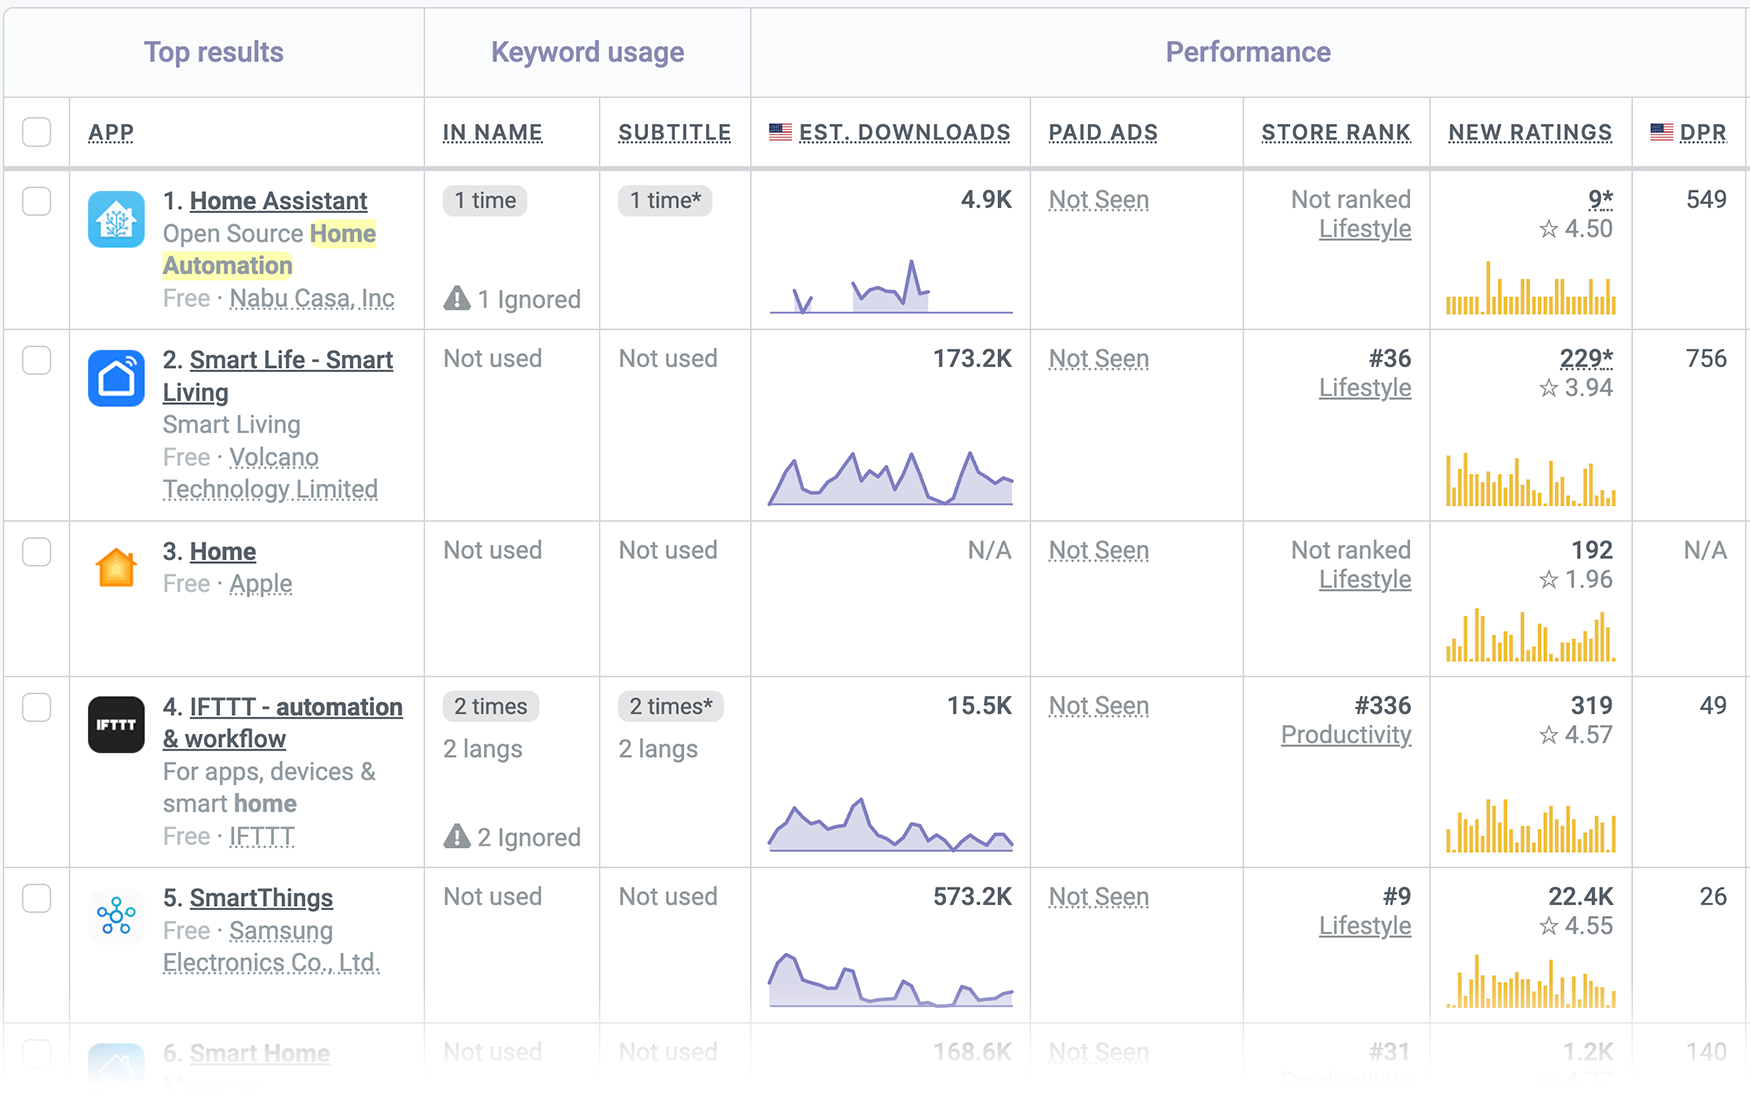View Smart Life downloads trend chart

click(891, 478)
